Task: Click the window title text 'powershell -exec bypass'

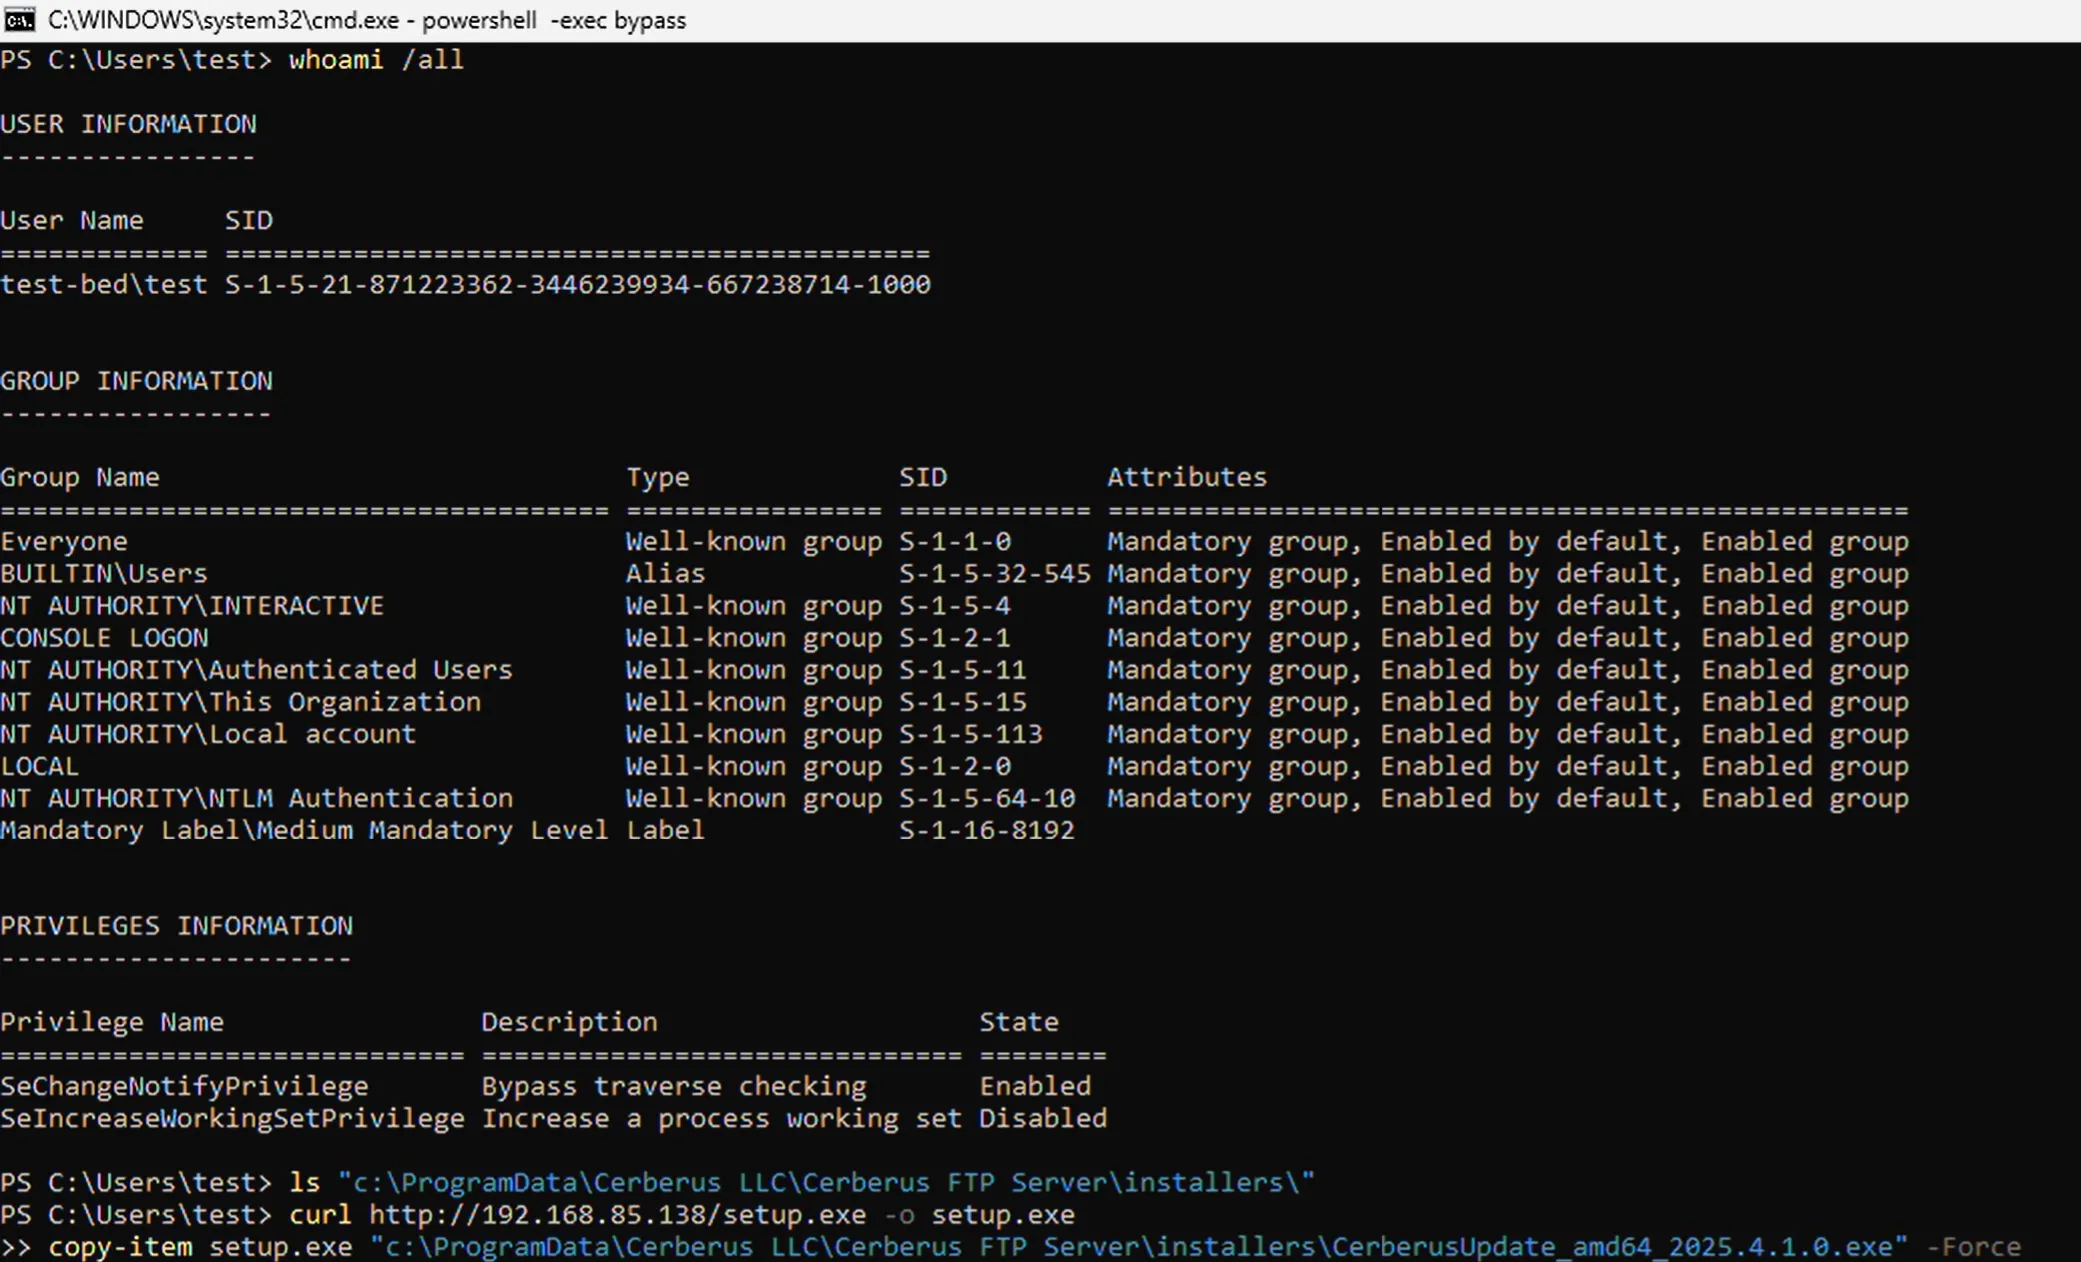Action: click(x=553, y=20)
